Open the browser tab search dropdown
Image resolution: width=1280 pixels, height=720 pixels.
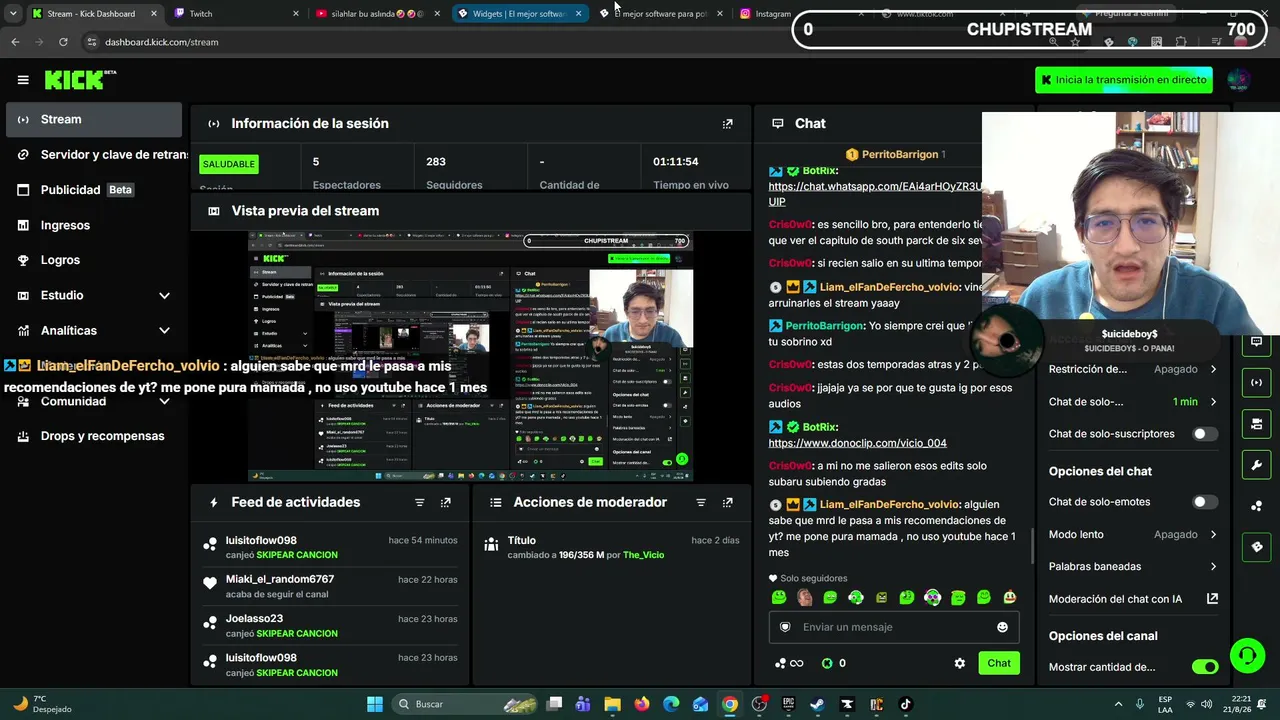13,14
